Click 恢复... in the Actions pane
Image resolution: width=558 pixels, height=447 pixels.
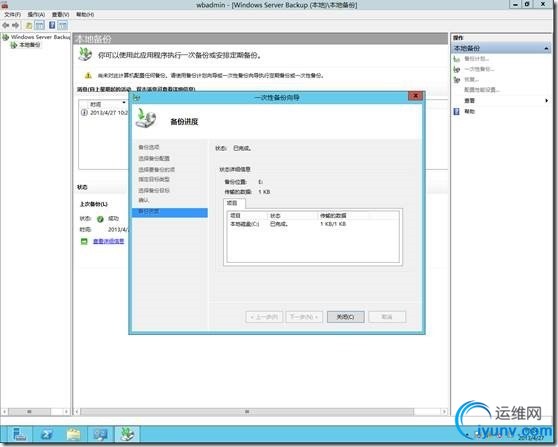[472, 80]
